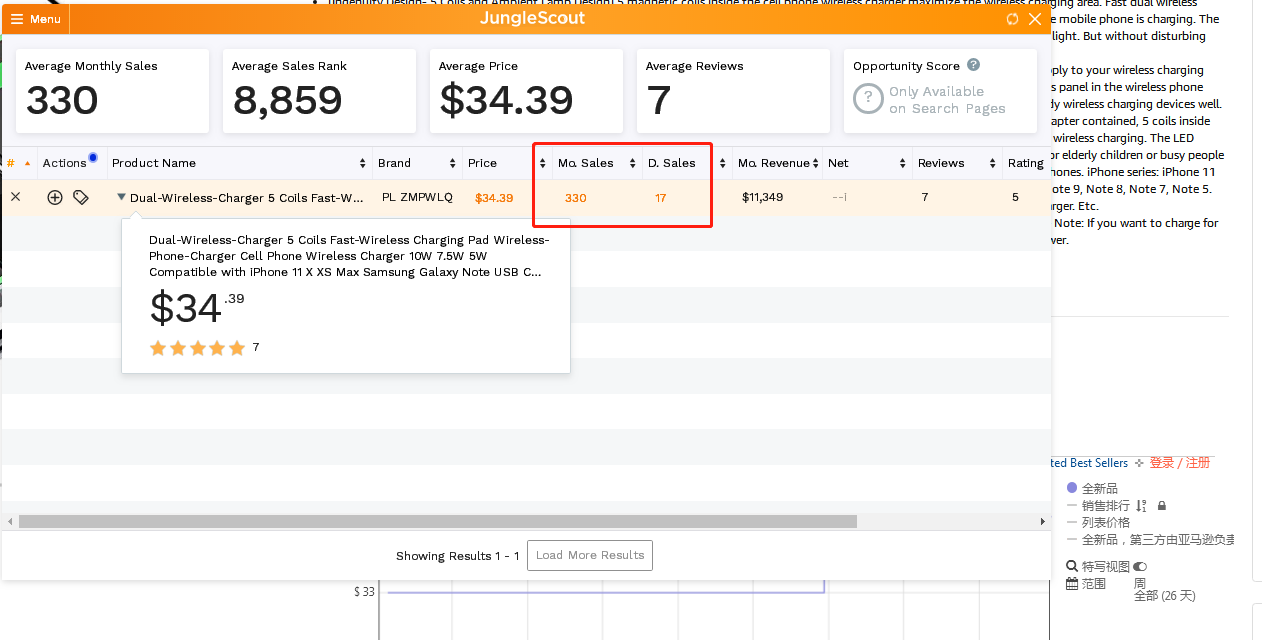Click the Rating column header

[1026, 163]
